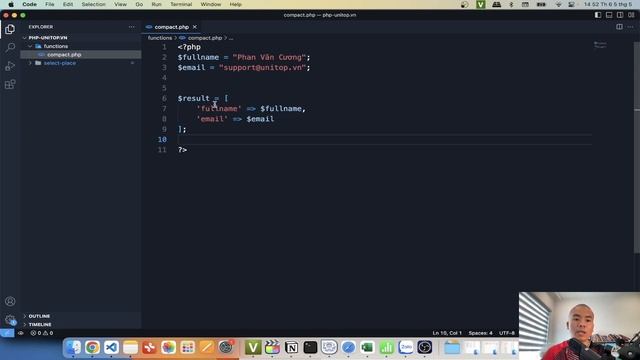Open the Run menu

tap(156, 4)
